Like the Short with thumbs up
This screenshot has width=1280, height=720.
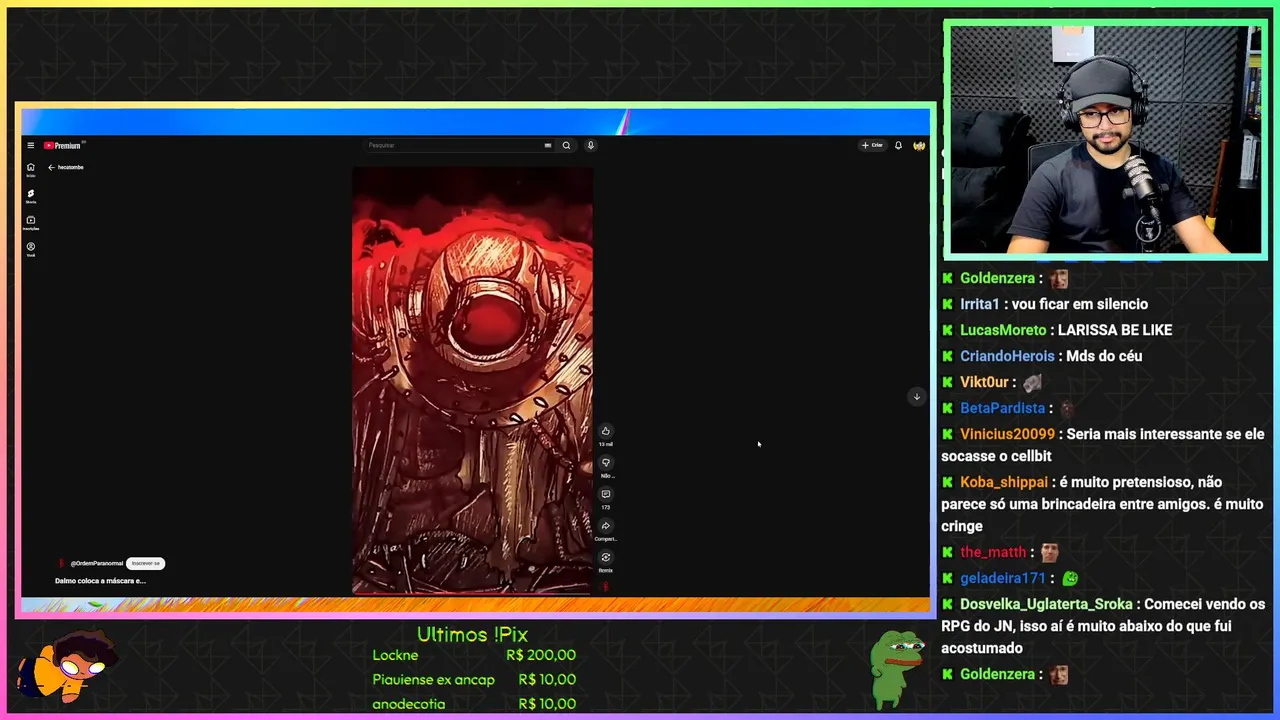coord(605,431)
